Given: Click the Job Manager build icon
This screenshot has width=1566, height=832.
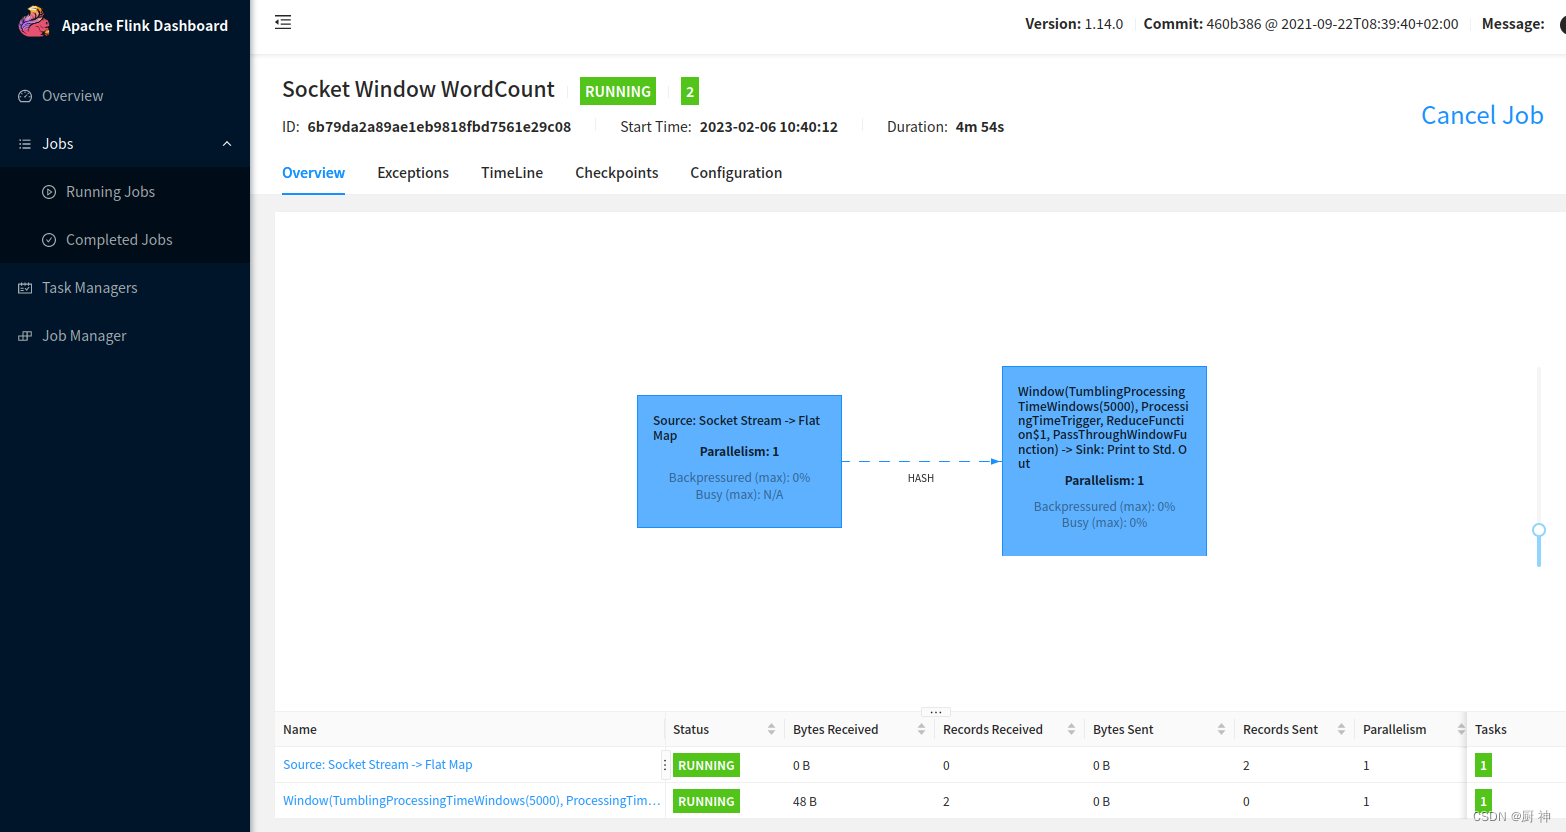Looking at the screenshot, I should [25, 336].
